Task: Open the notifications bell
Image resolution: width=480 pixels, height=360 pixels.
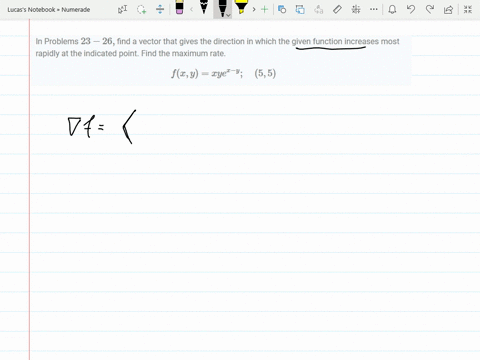Action: (x=392, y=9)
